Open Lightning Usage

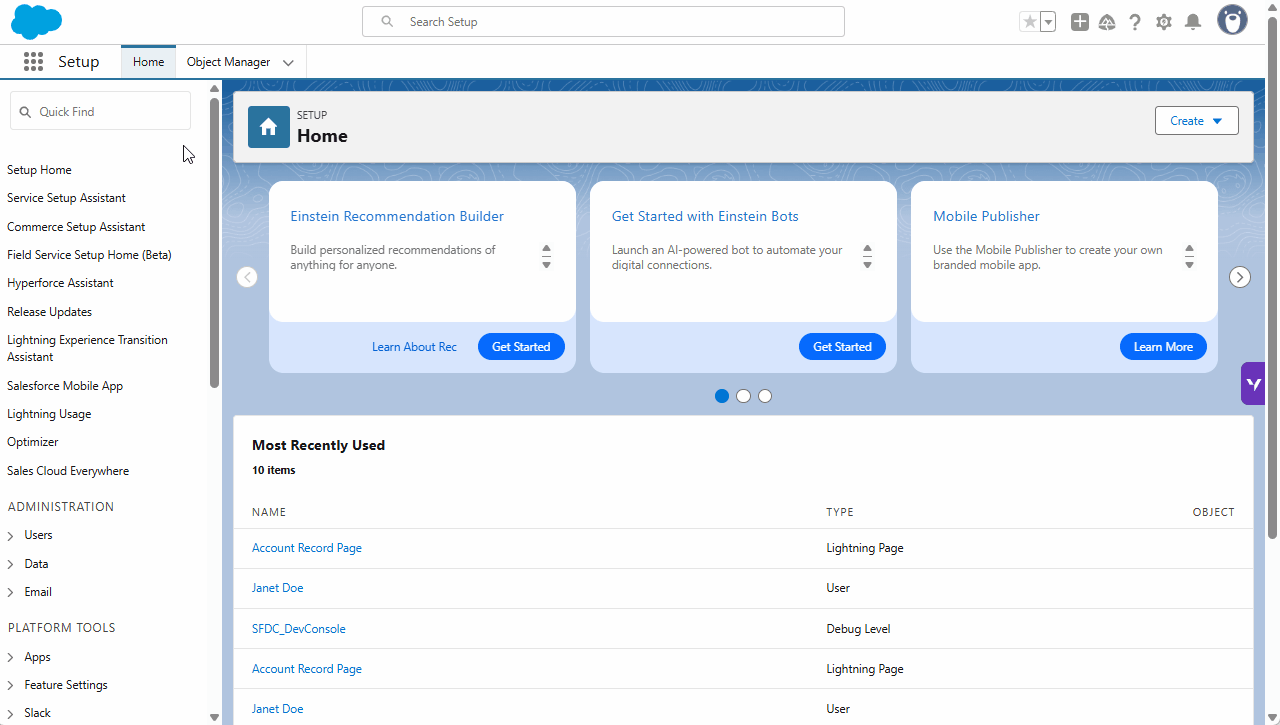click(49, 414)
